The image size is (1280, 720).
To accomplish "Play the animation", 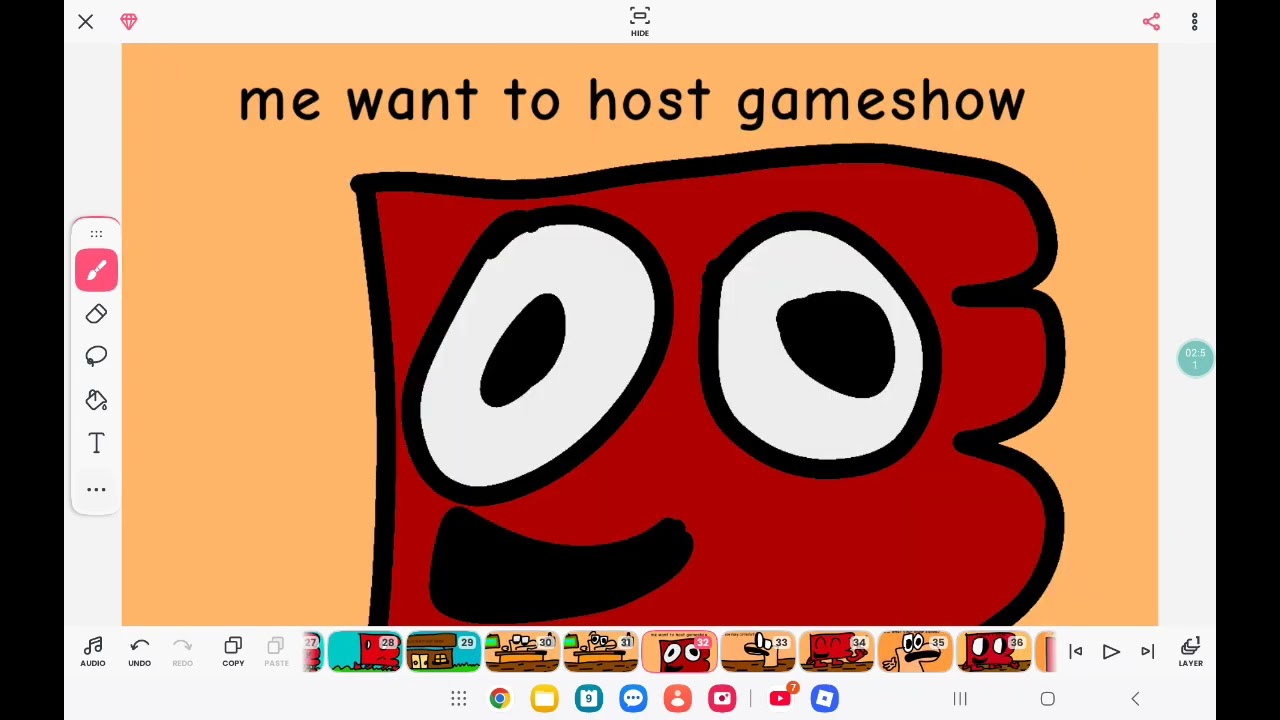I will pos(1111,652).
